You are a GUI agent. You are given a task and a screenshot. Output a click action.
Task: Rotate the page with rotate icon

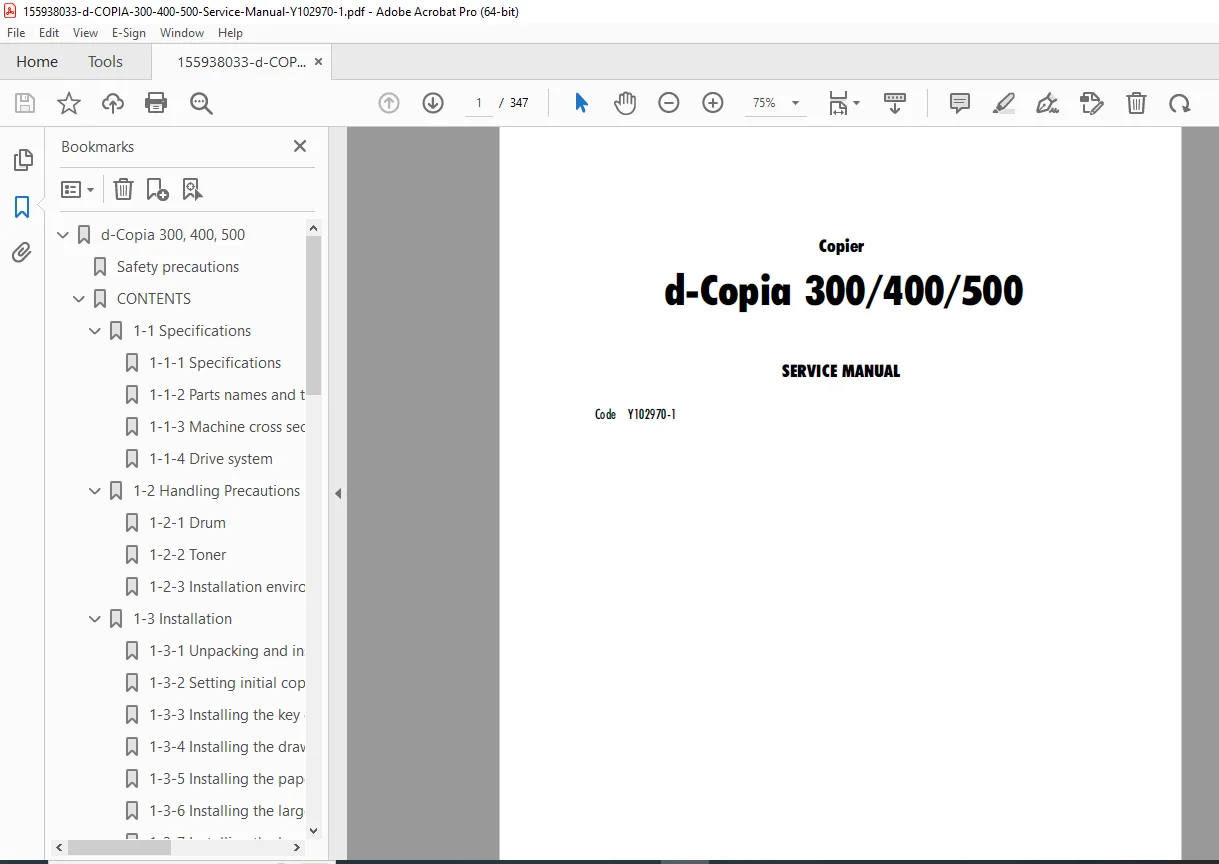[1180, 103]
